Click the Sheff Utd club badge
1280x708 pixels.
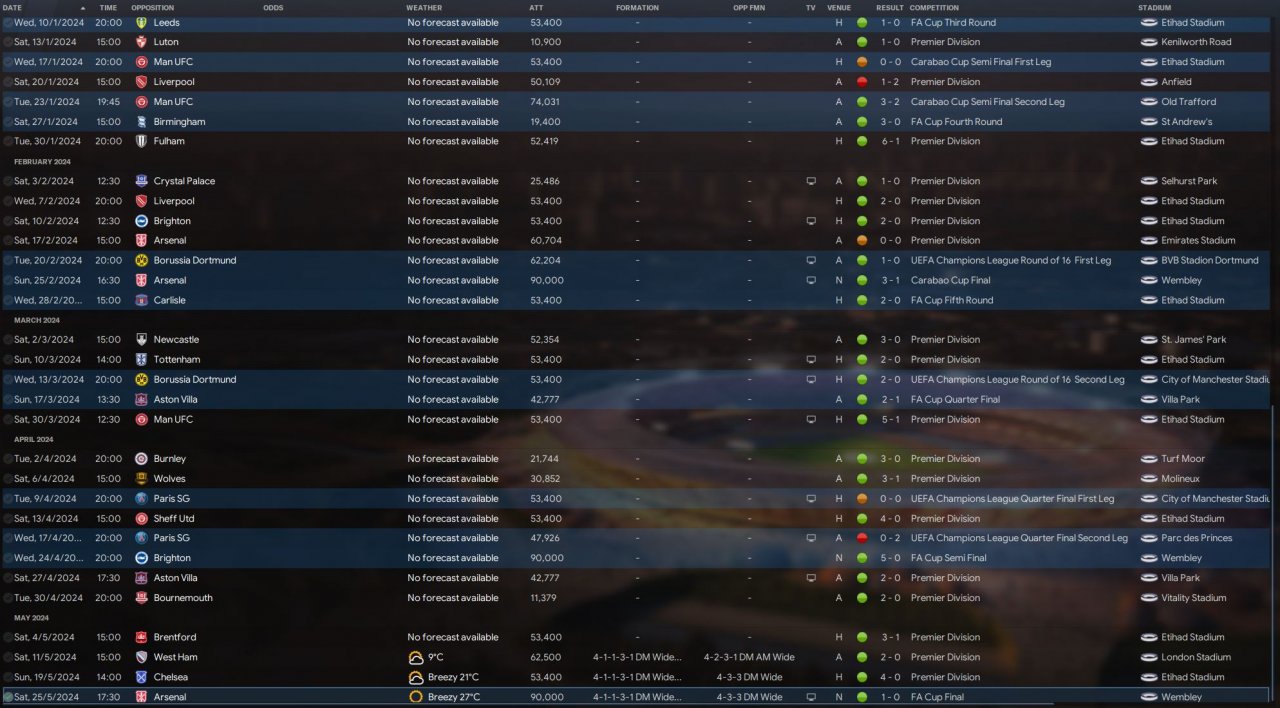pyautogui.click(x=141, y=518)
